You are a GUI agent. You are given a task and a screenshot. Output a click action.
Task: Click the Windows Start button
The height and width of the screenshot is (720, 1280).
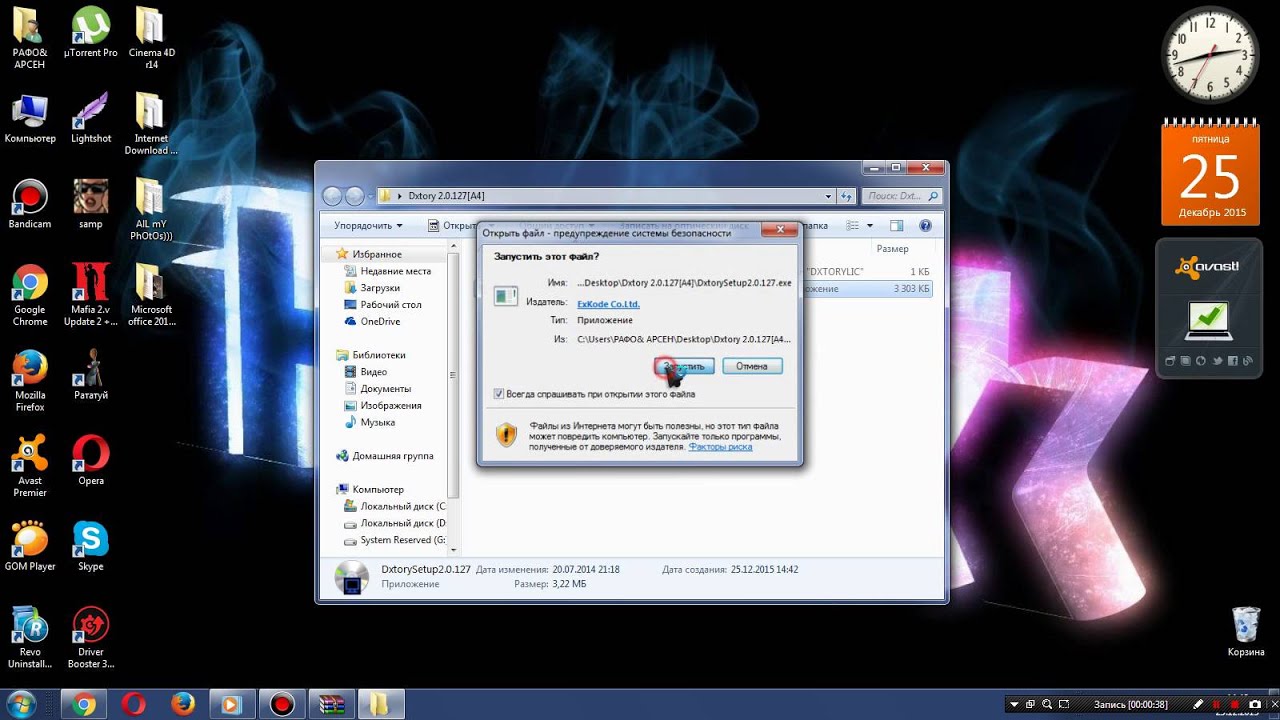coord(22,703)
